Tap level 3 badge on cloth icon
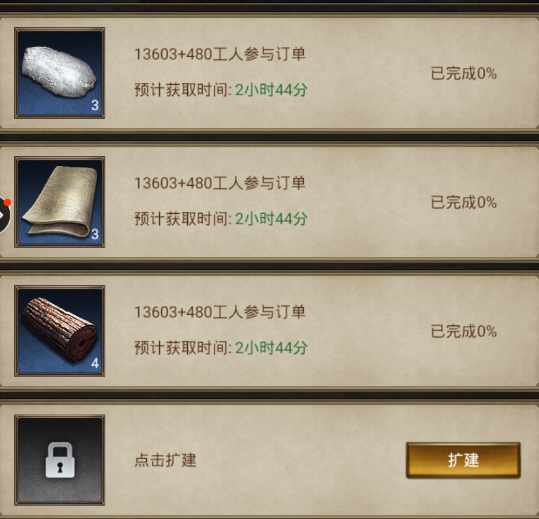This screenshot has width=539, height=519. point(95,234)
